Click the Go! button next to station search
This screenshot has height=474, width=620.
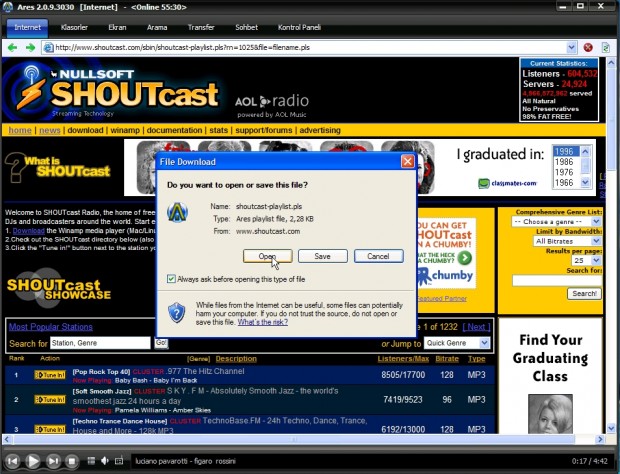pos(161,343)
